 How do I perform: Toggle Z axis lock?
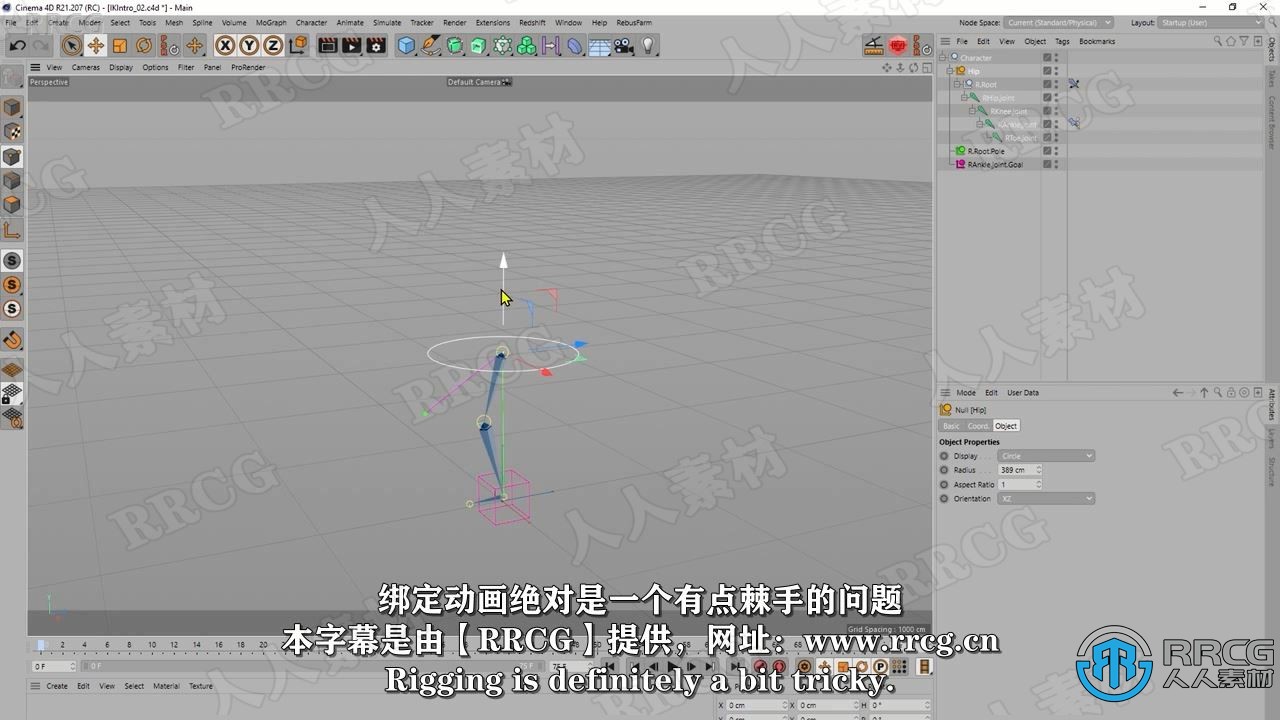(x=271, y=45)
